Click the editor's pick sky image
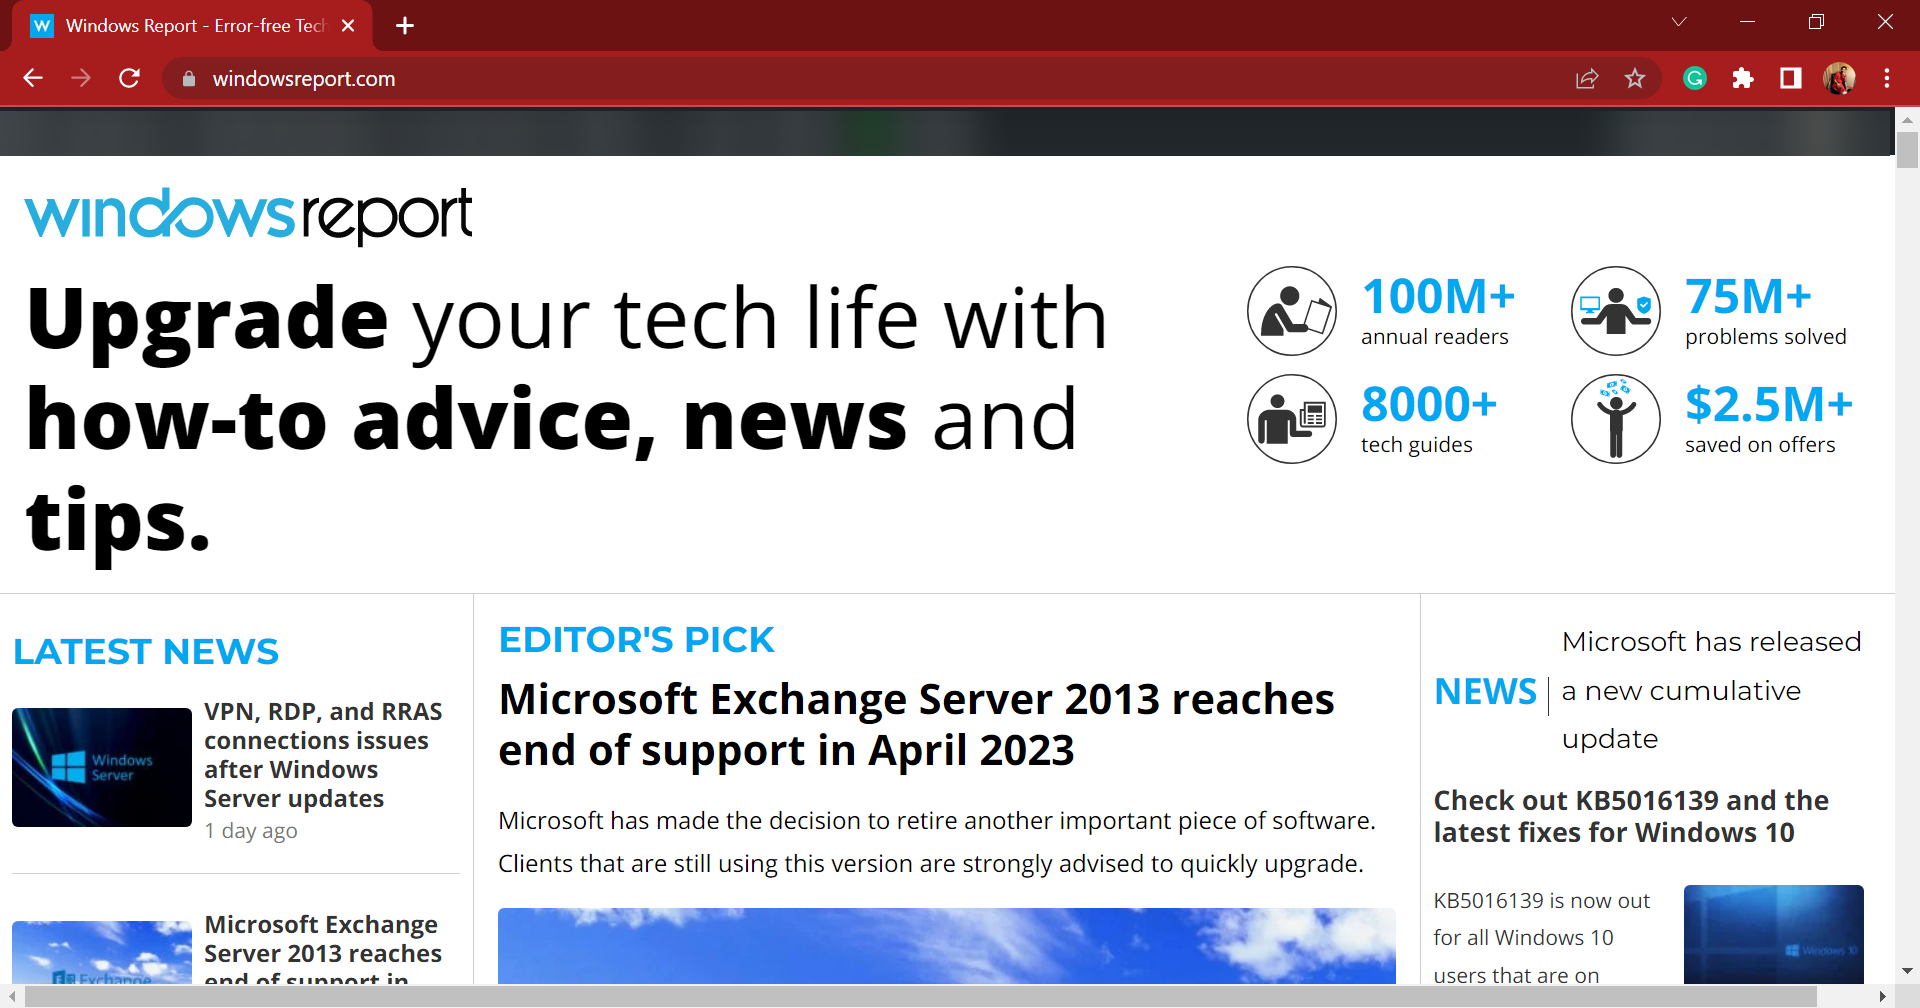The height and width of the screenshot is (1008, 1920). 946,946
